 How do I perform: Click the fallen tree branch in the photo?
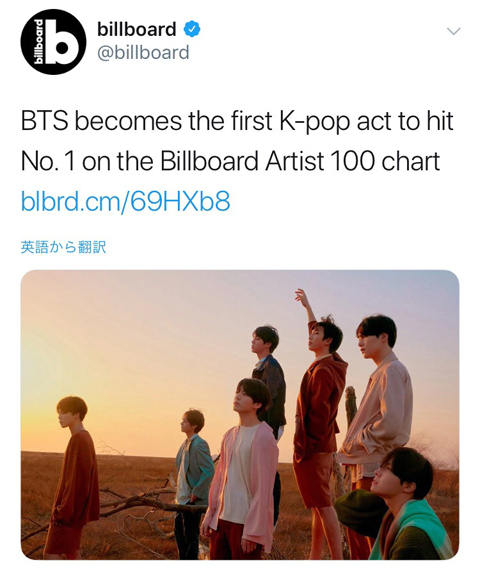point(145,502)
